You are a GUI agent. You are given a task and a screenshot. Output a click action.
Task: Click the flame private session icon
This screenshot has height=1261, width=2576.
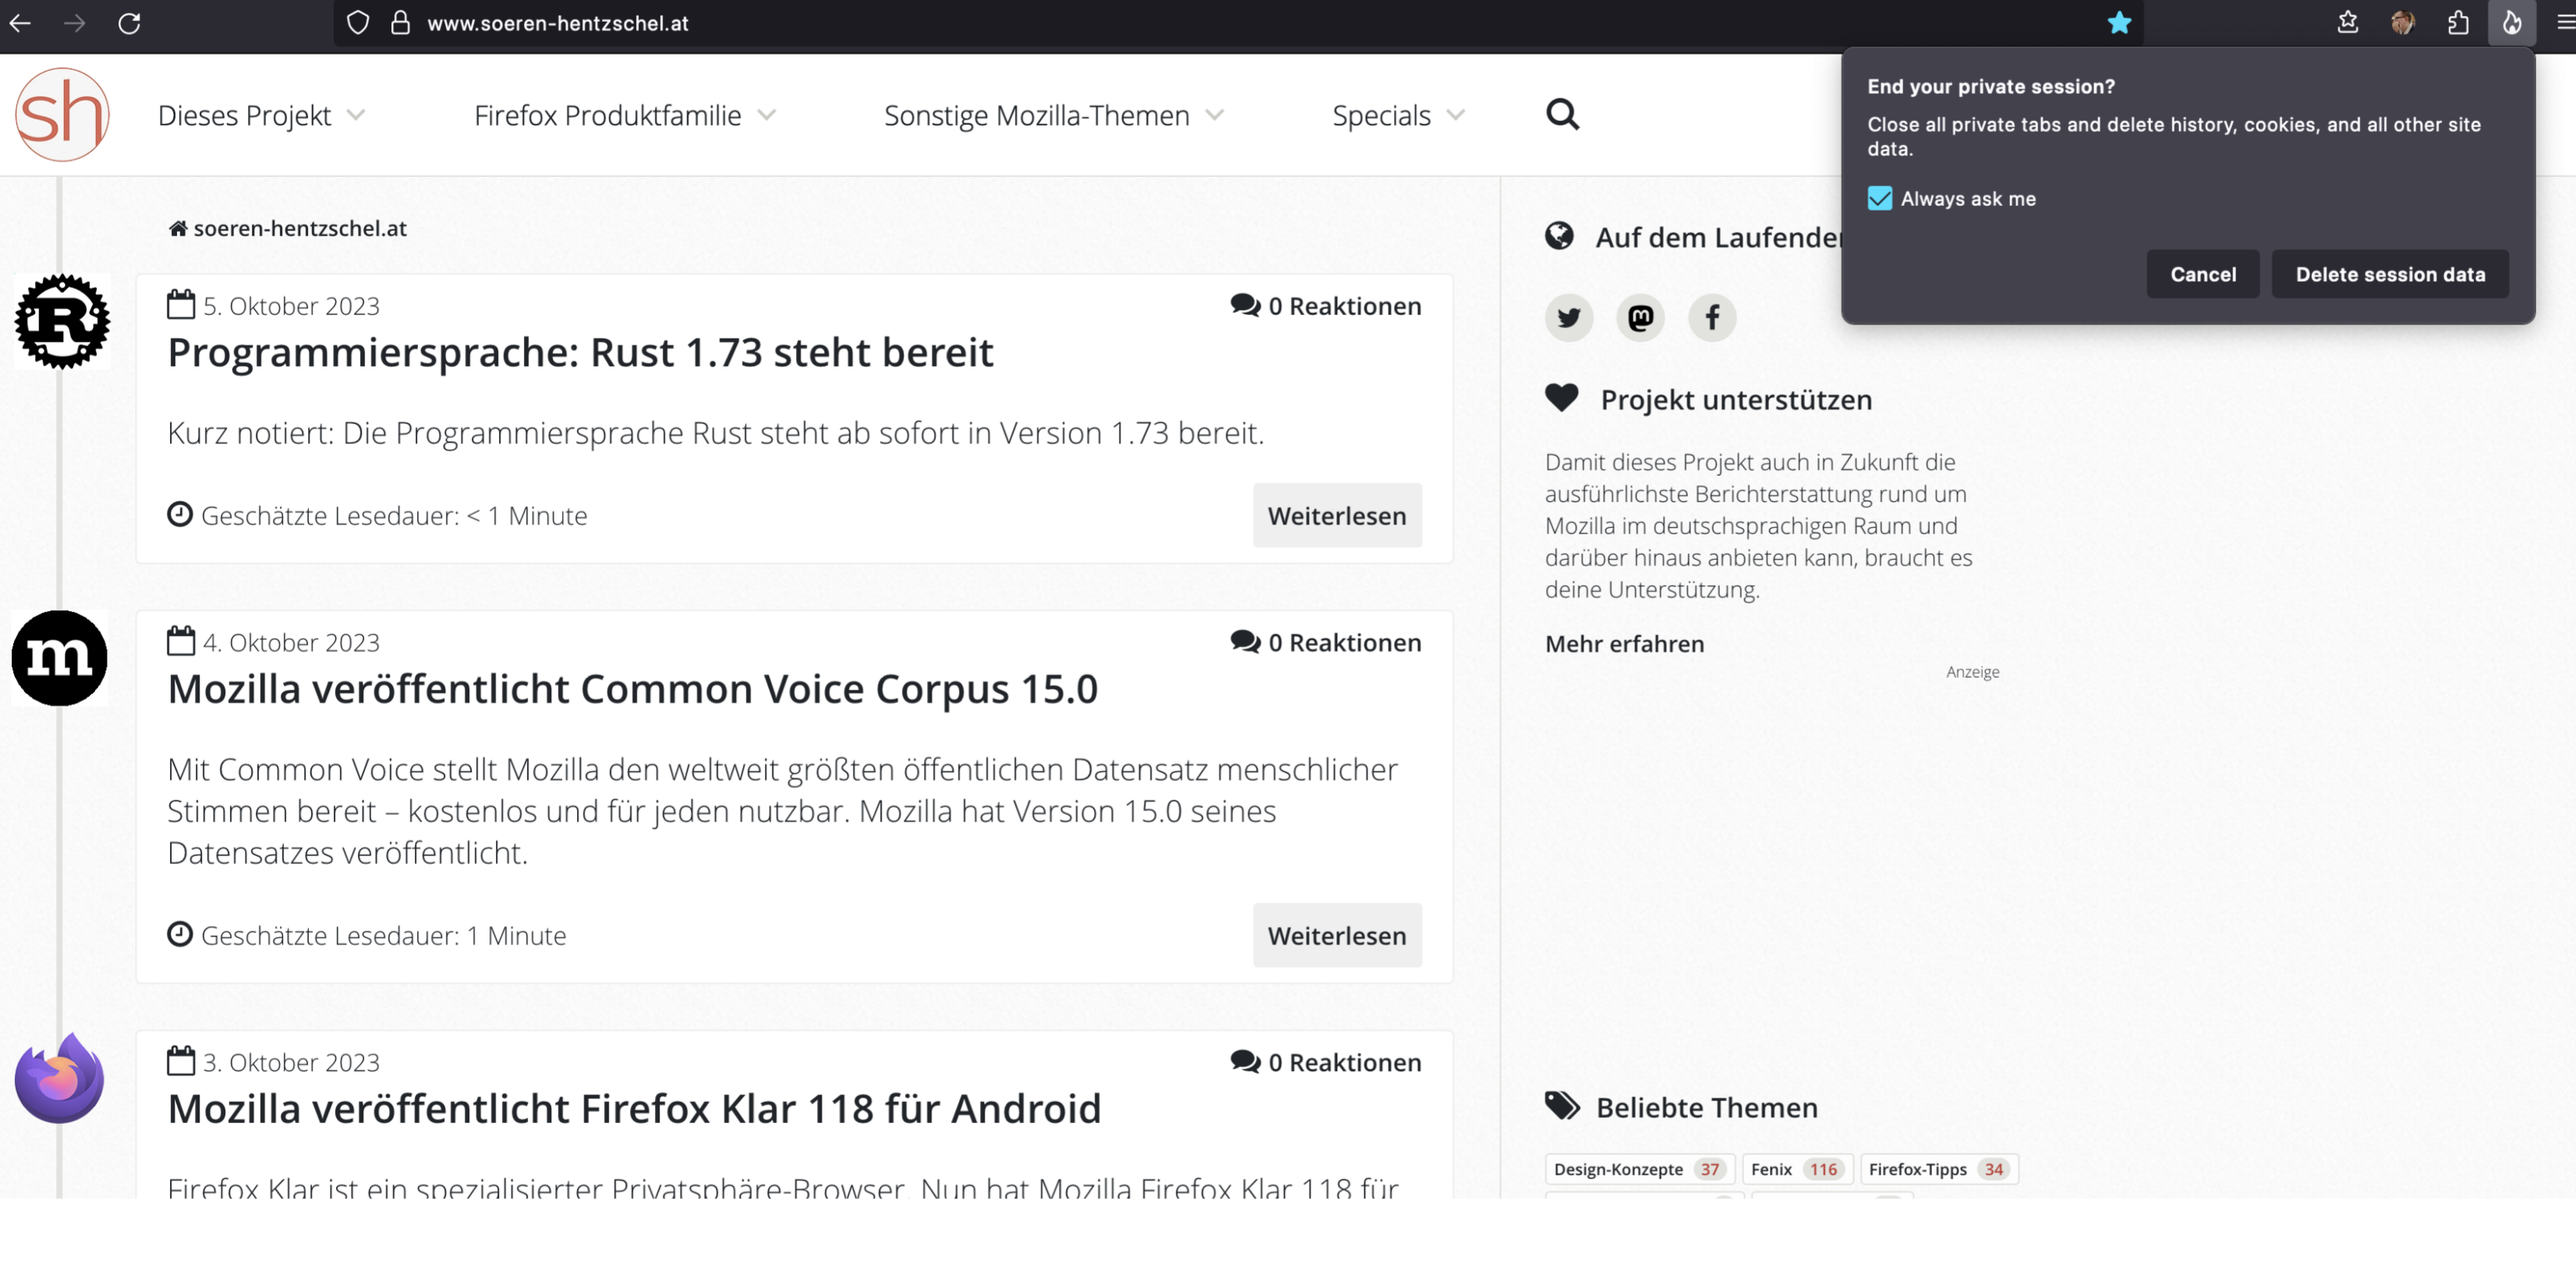click(x=2511, y=23)
